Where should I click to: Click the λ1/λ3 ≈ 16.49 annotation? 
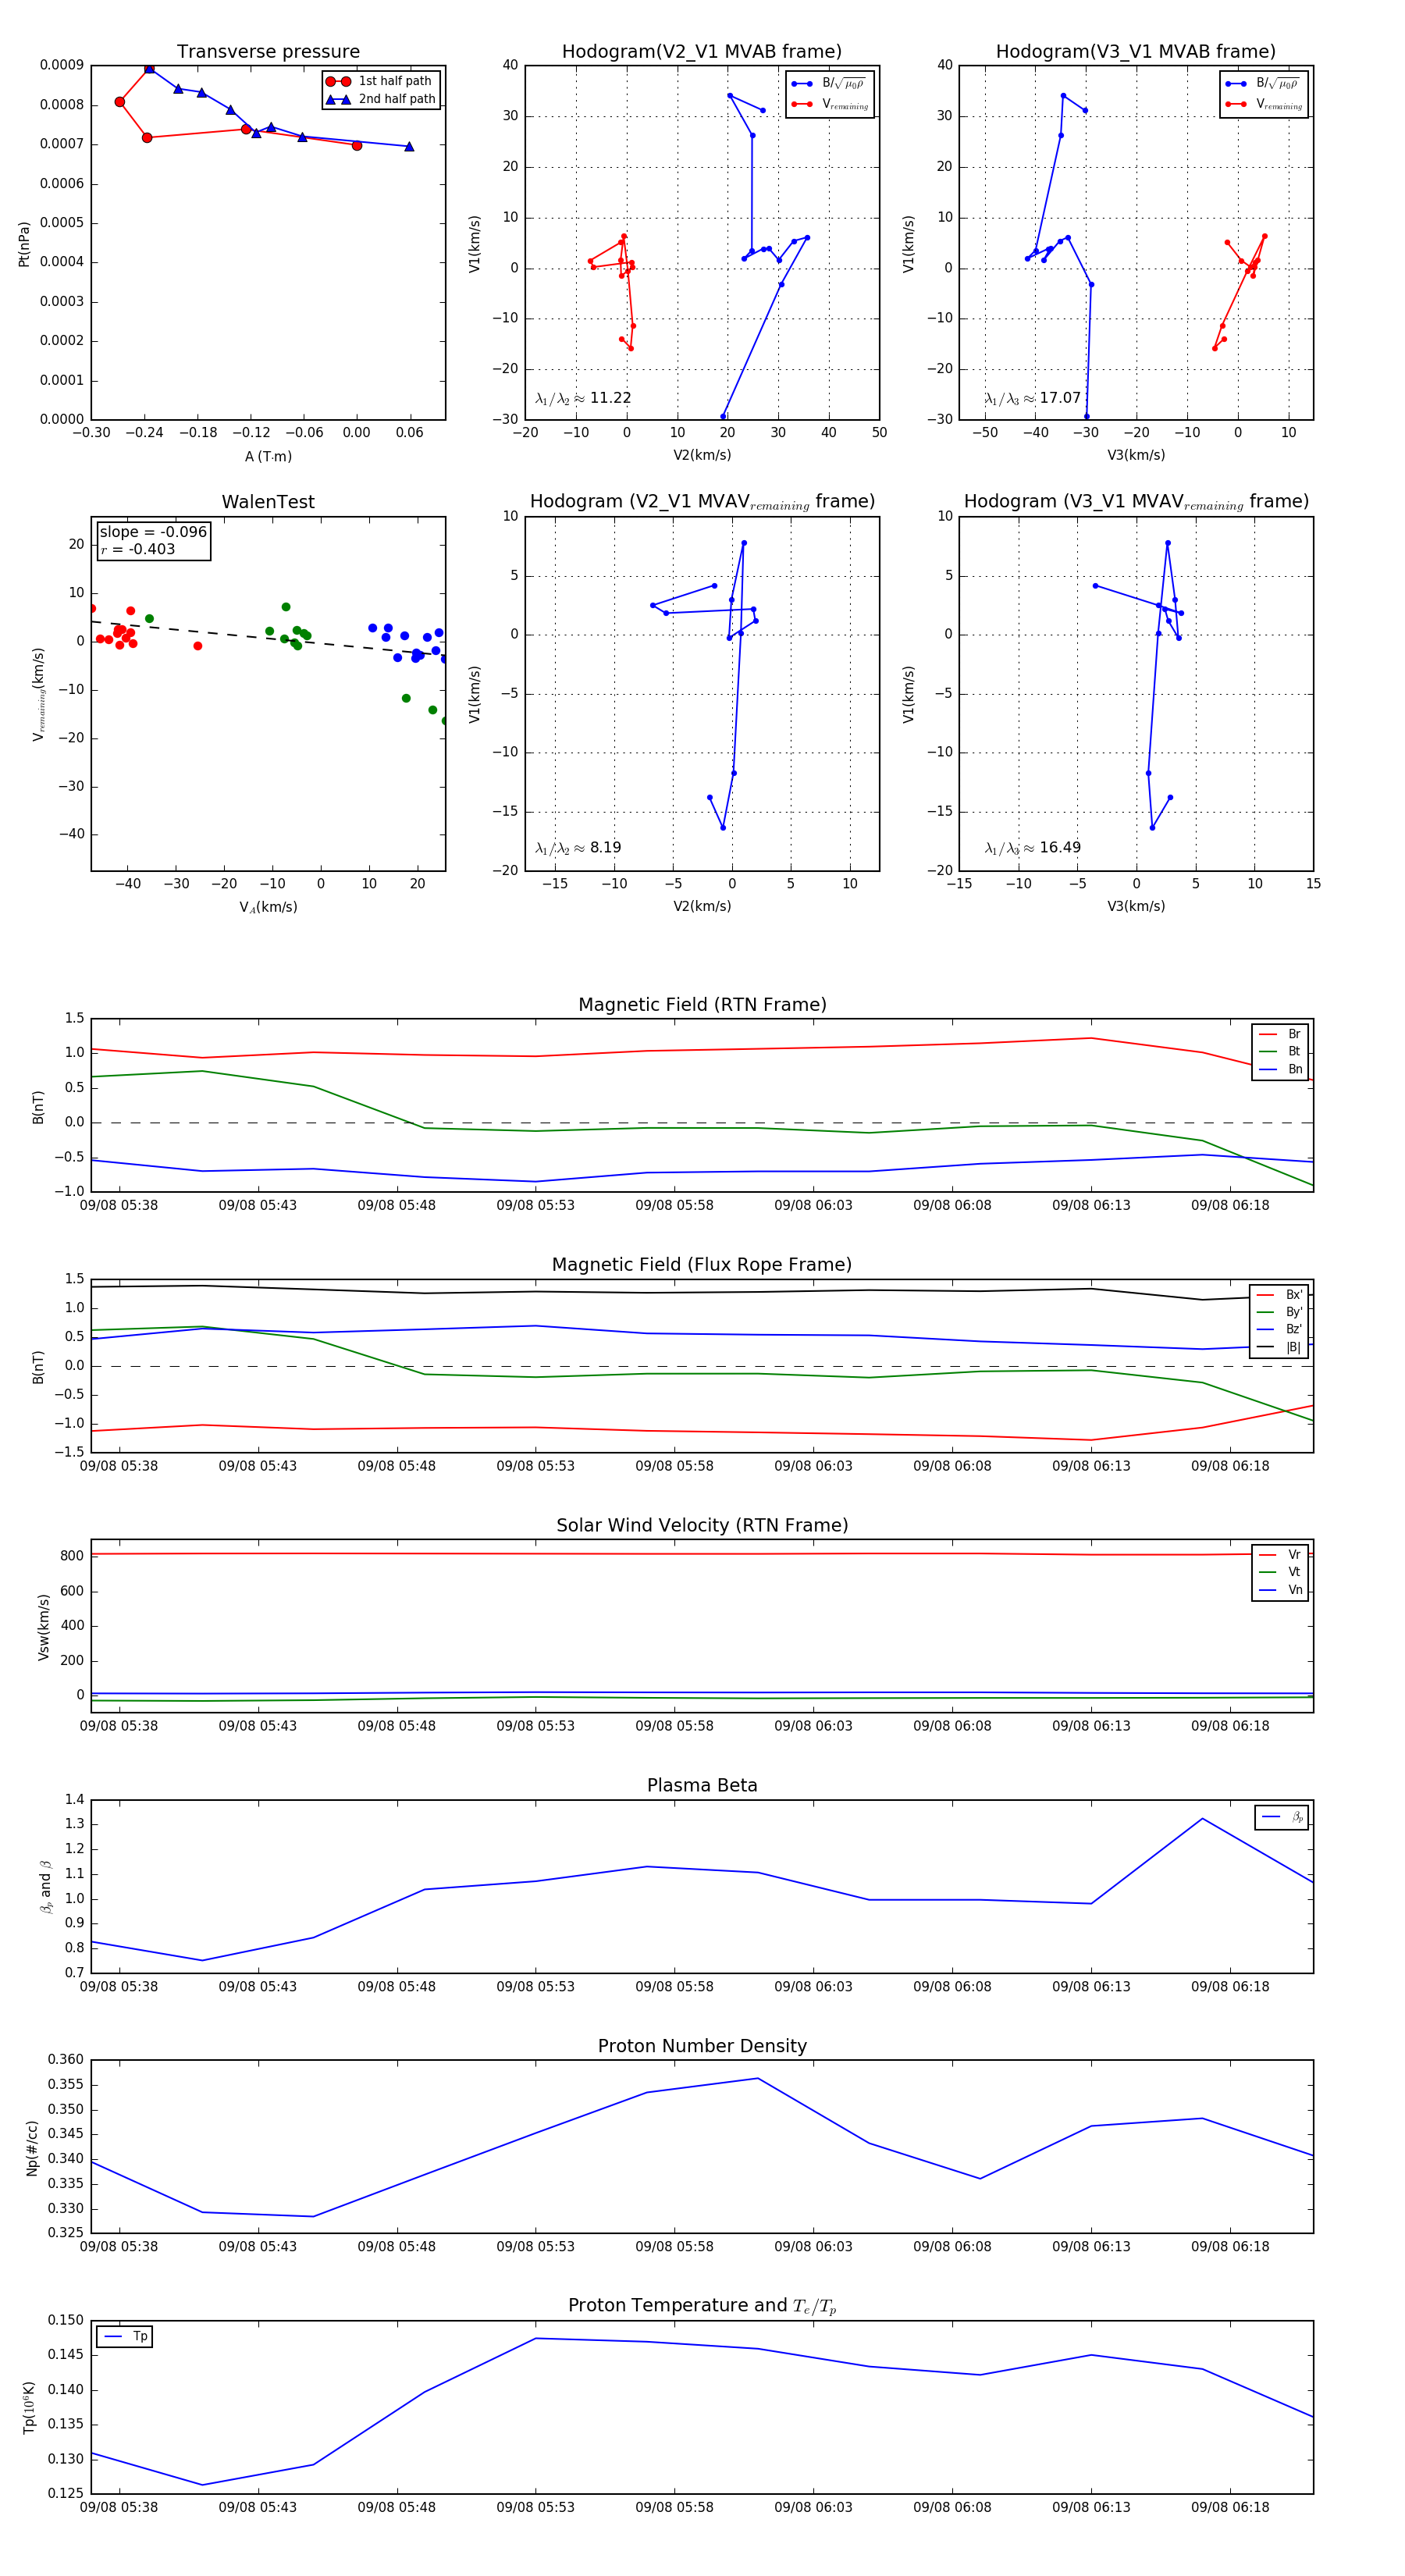point(1033,848)
